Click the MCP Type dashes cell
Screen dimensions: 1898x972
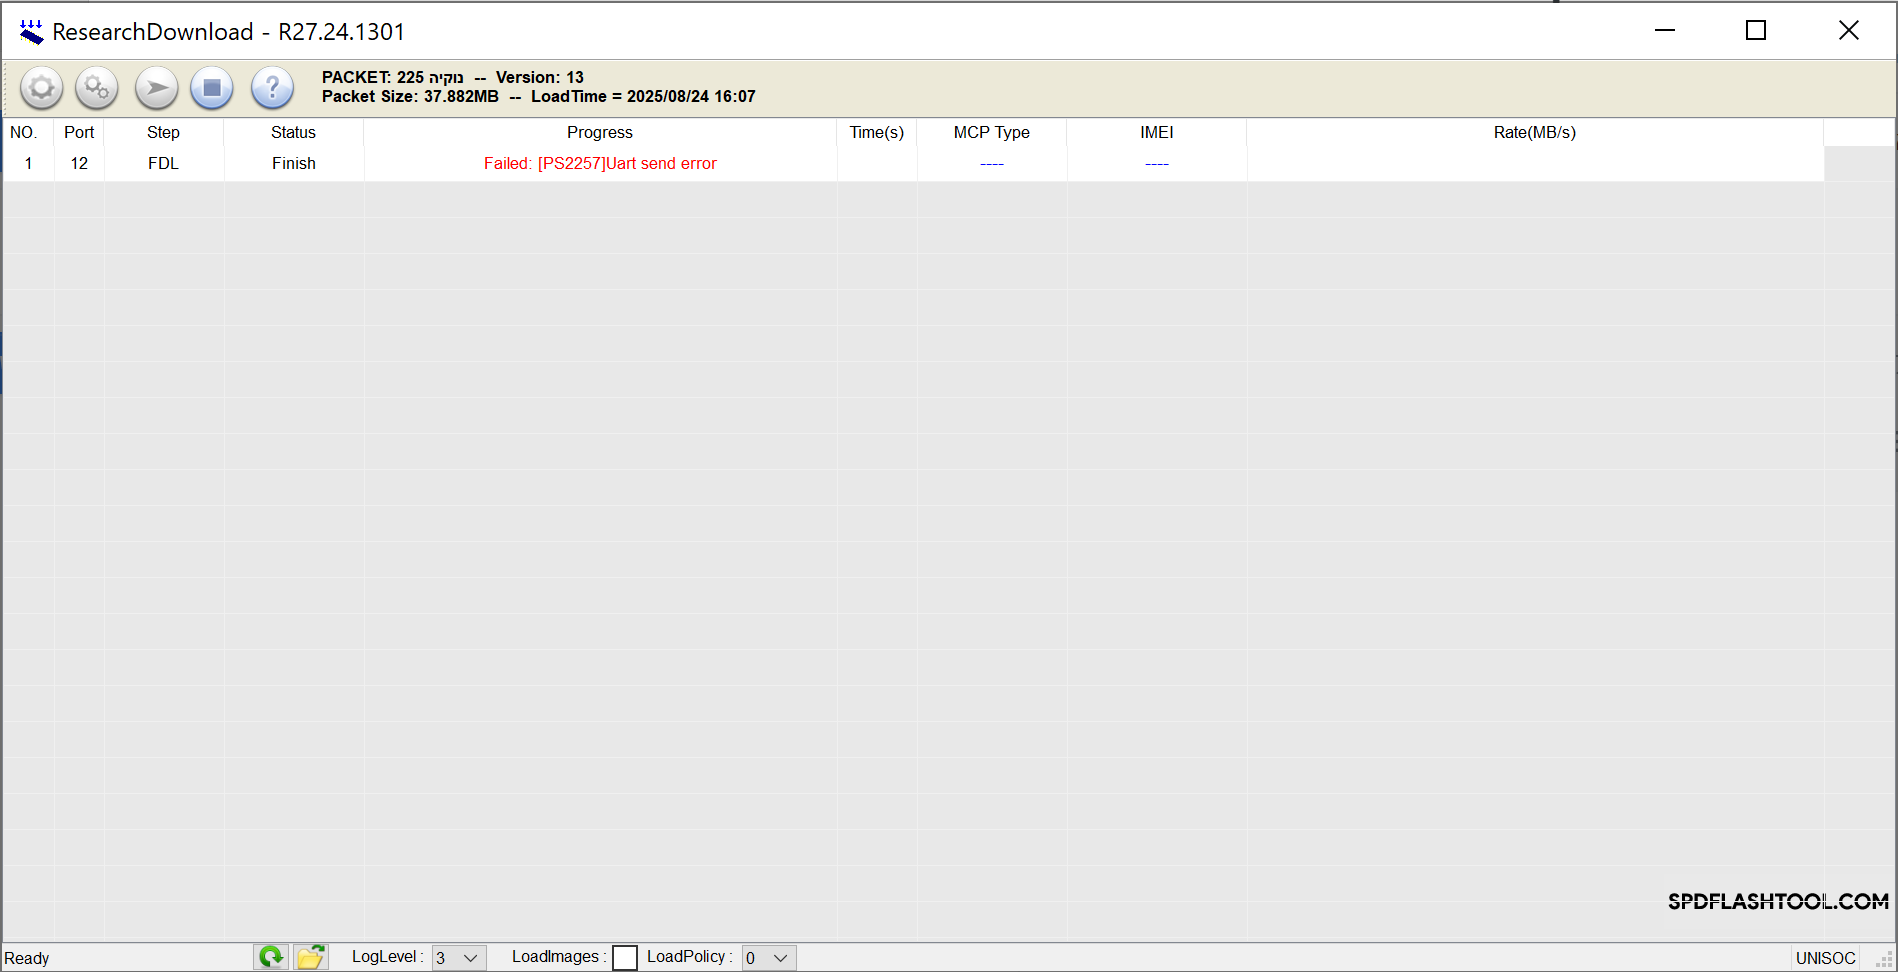992,163
